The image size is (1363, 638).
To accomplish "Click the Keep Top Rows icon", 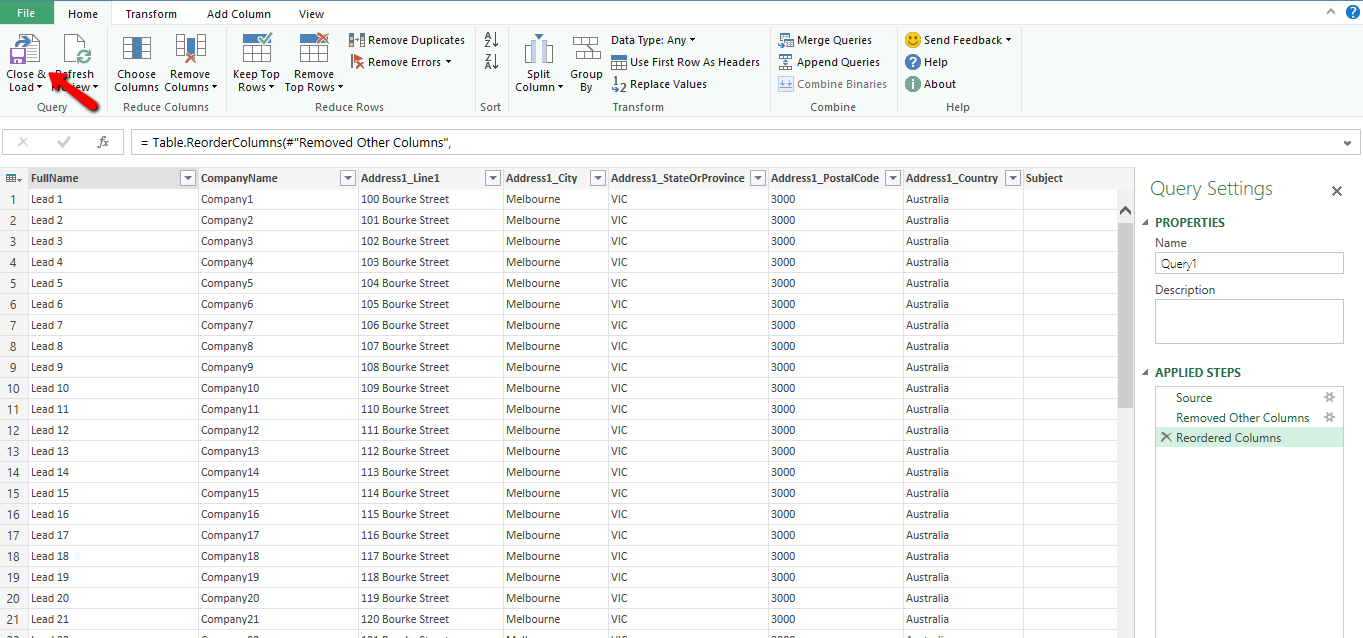I will [257, 49].
